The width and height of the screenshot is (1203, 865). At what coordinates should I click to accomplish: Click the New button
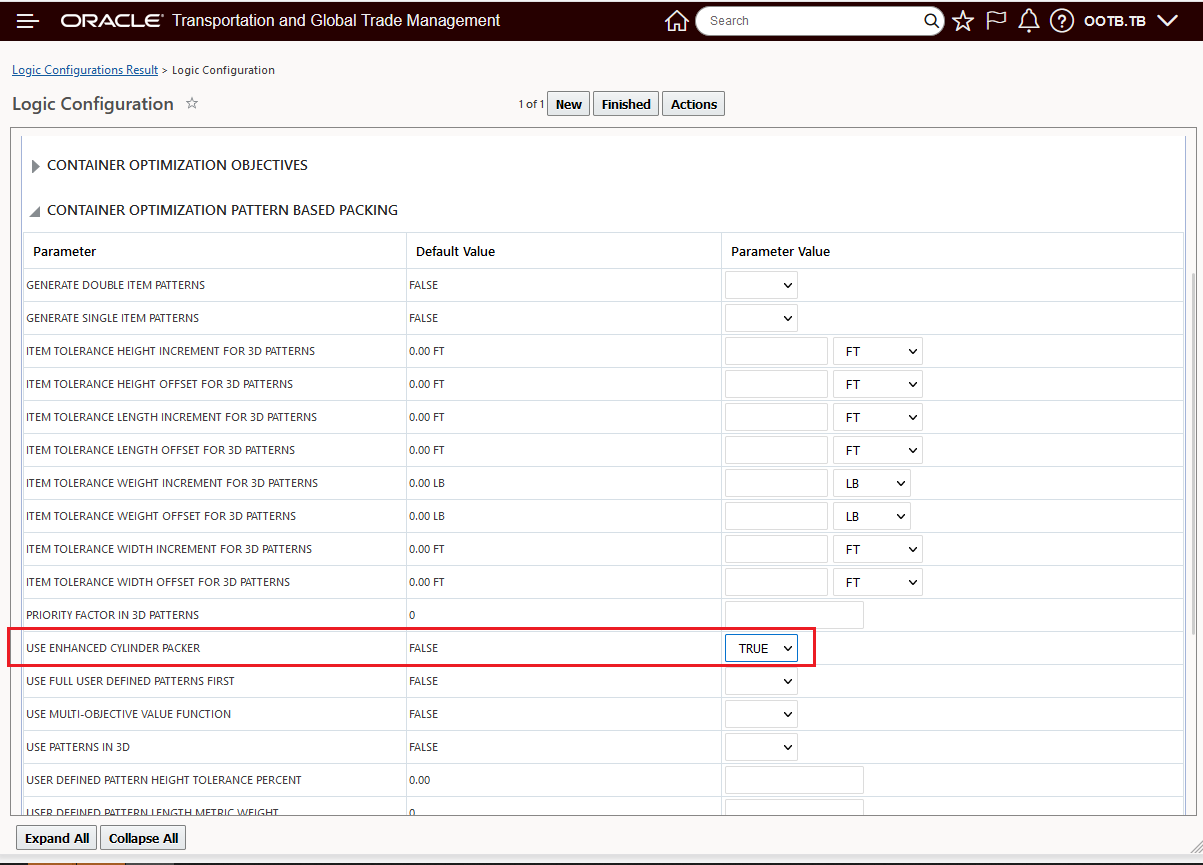coord(569,104)
